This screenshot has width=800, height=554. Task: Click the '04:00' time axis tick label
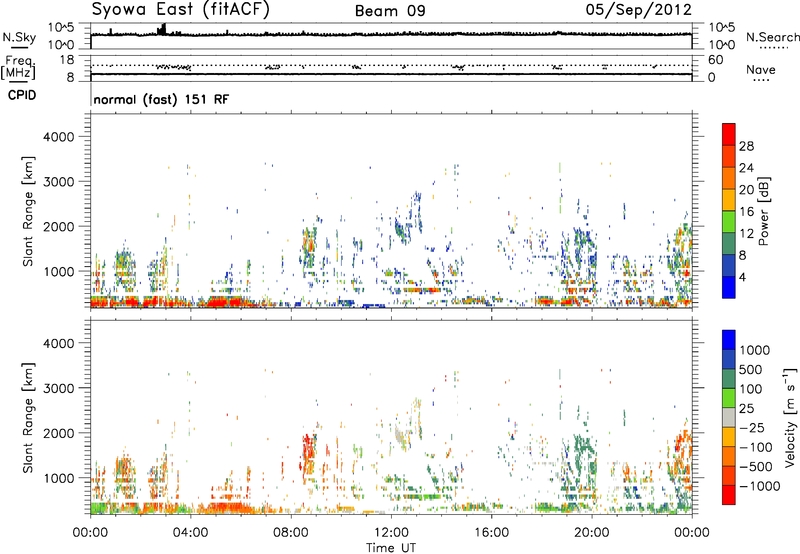pyautogui.click(x=190, y=533)
